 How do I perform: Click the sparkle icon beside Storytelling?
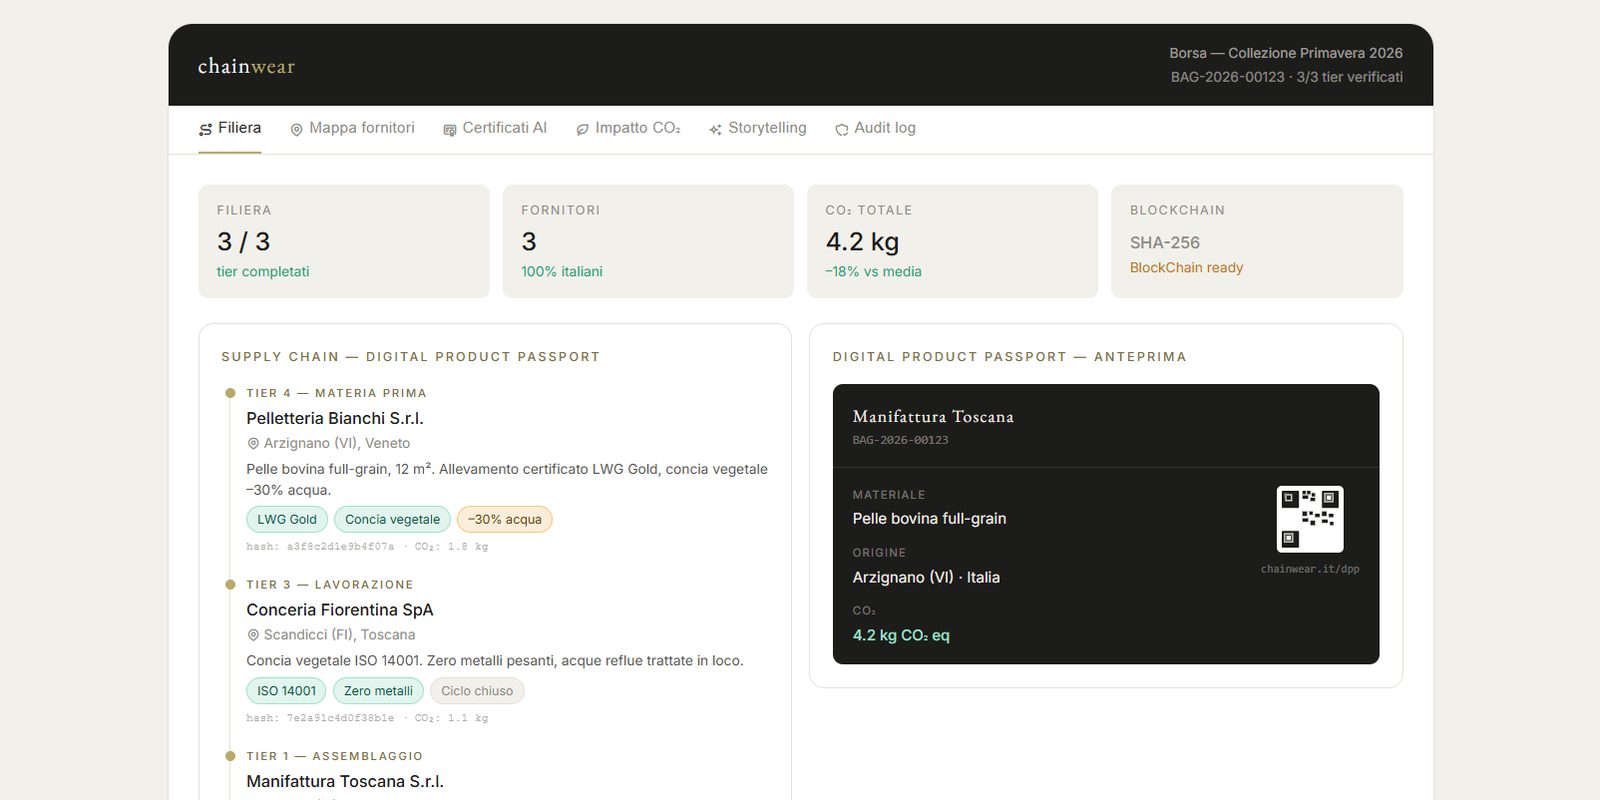(715, 129)
